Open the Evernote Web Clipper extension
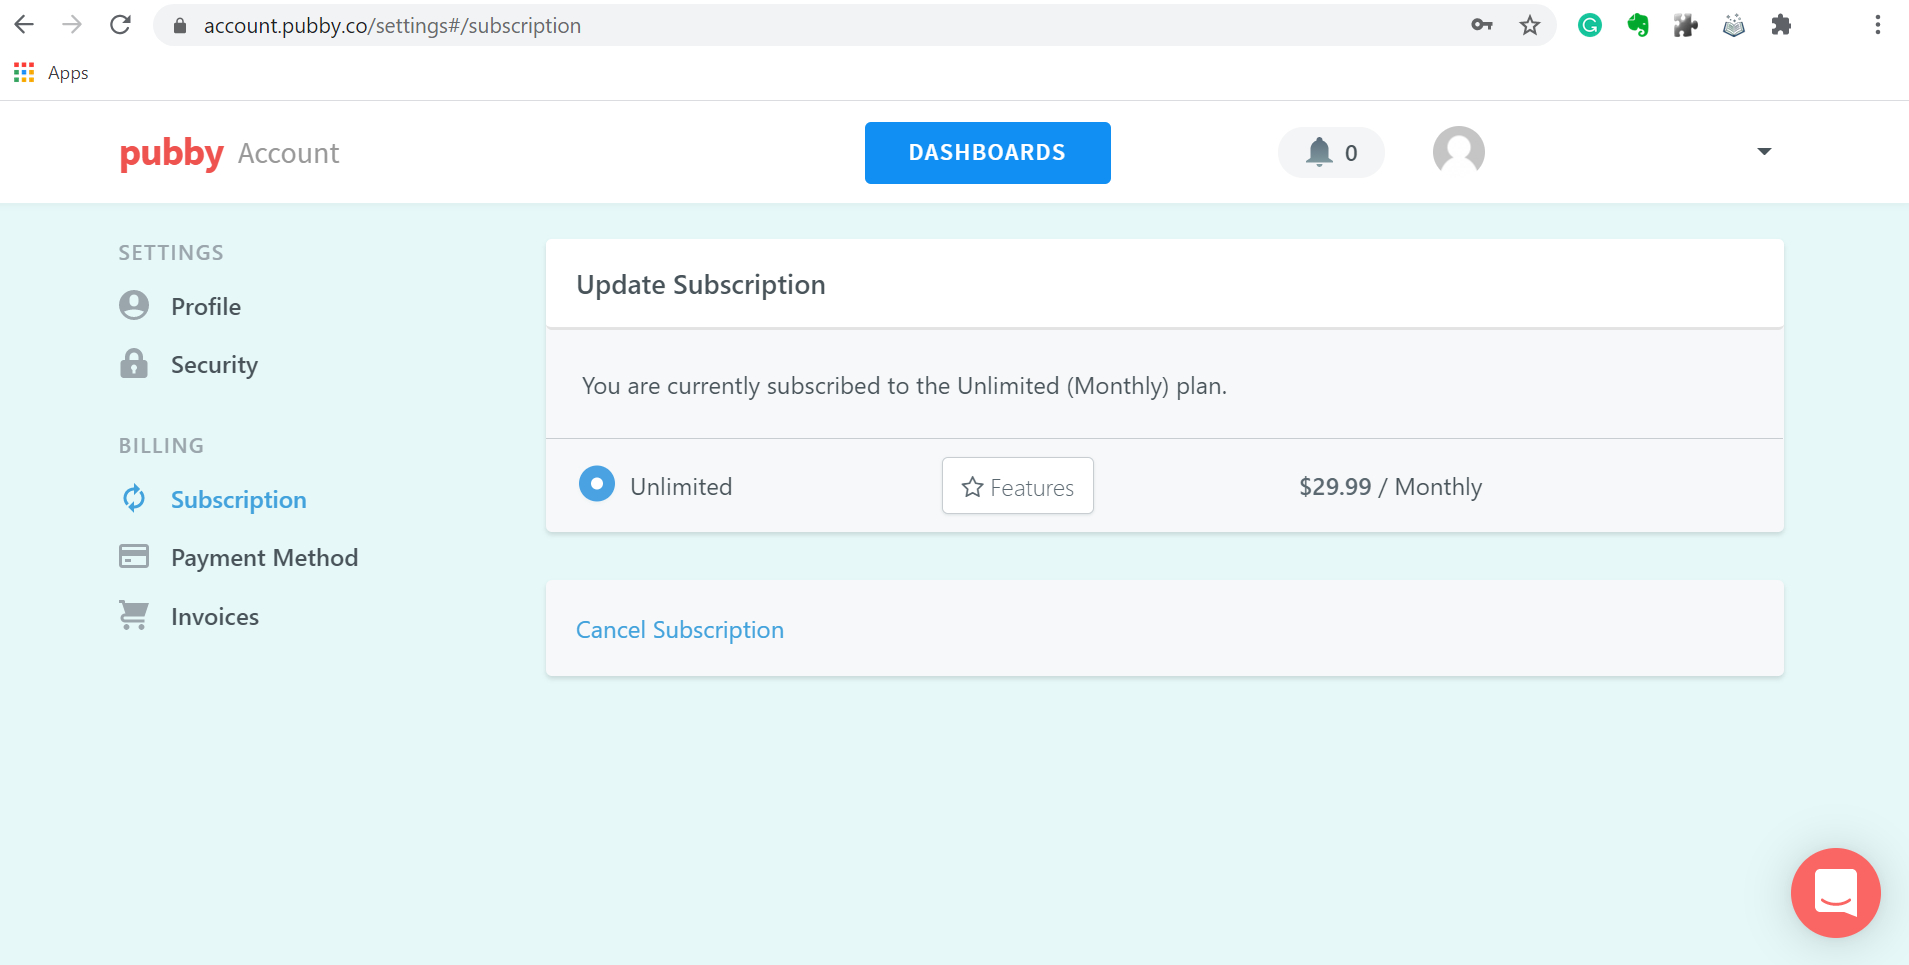This screenshot has width=1909, height=965. tap(1638, 25)
